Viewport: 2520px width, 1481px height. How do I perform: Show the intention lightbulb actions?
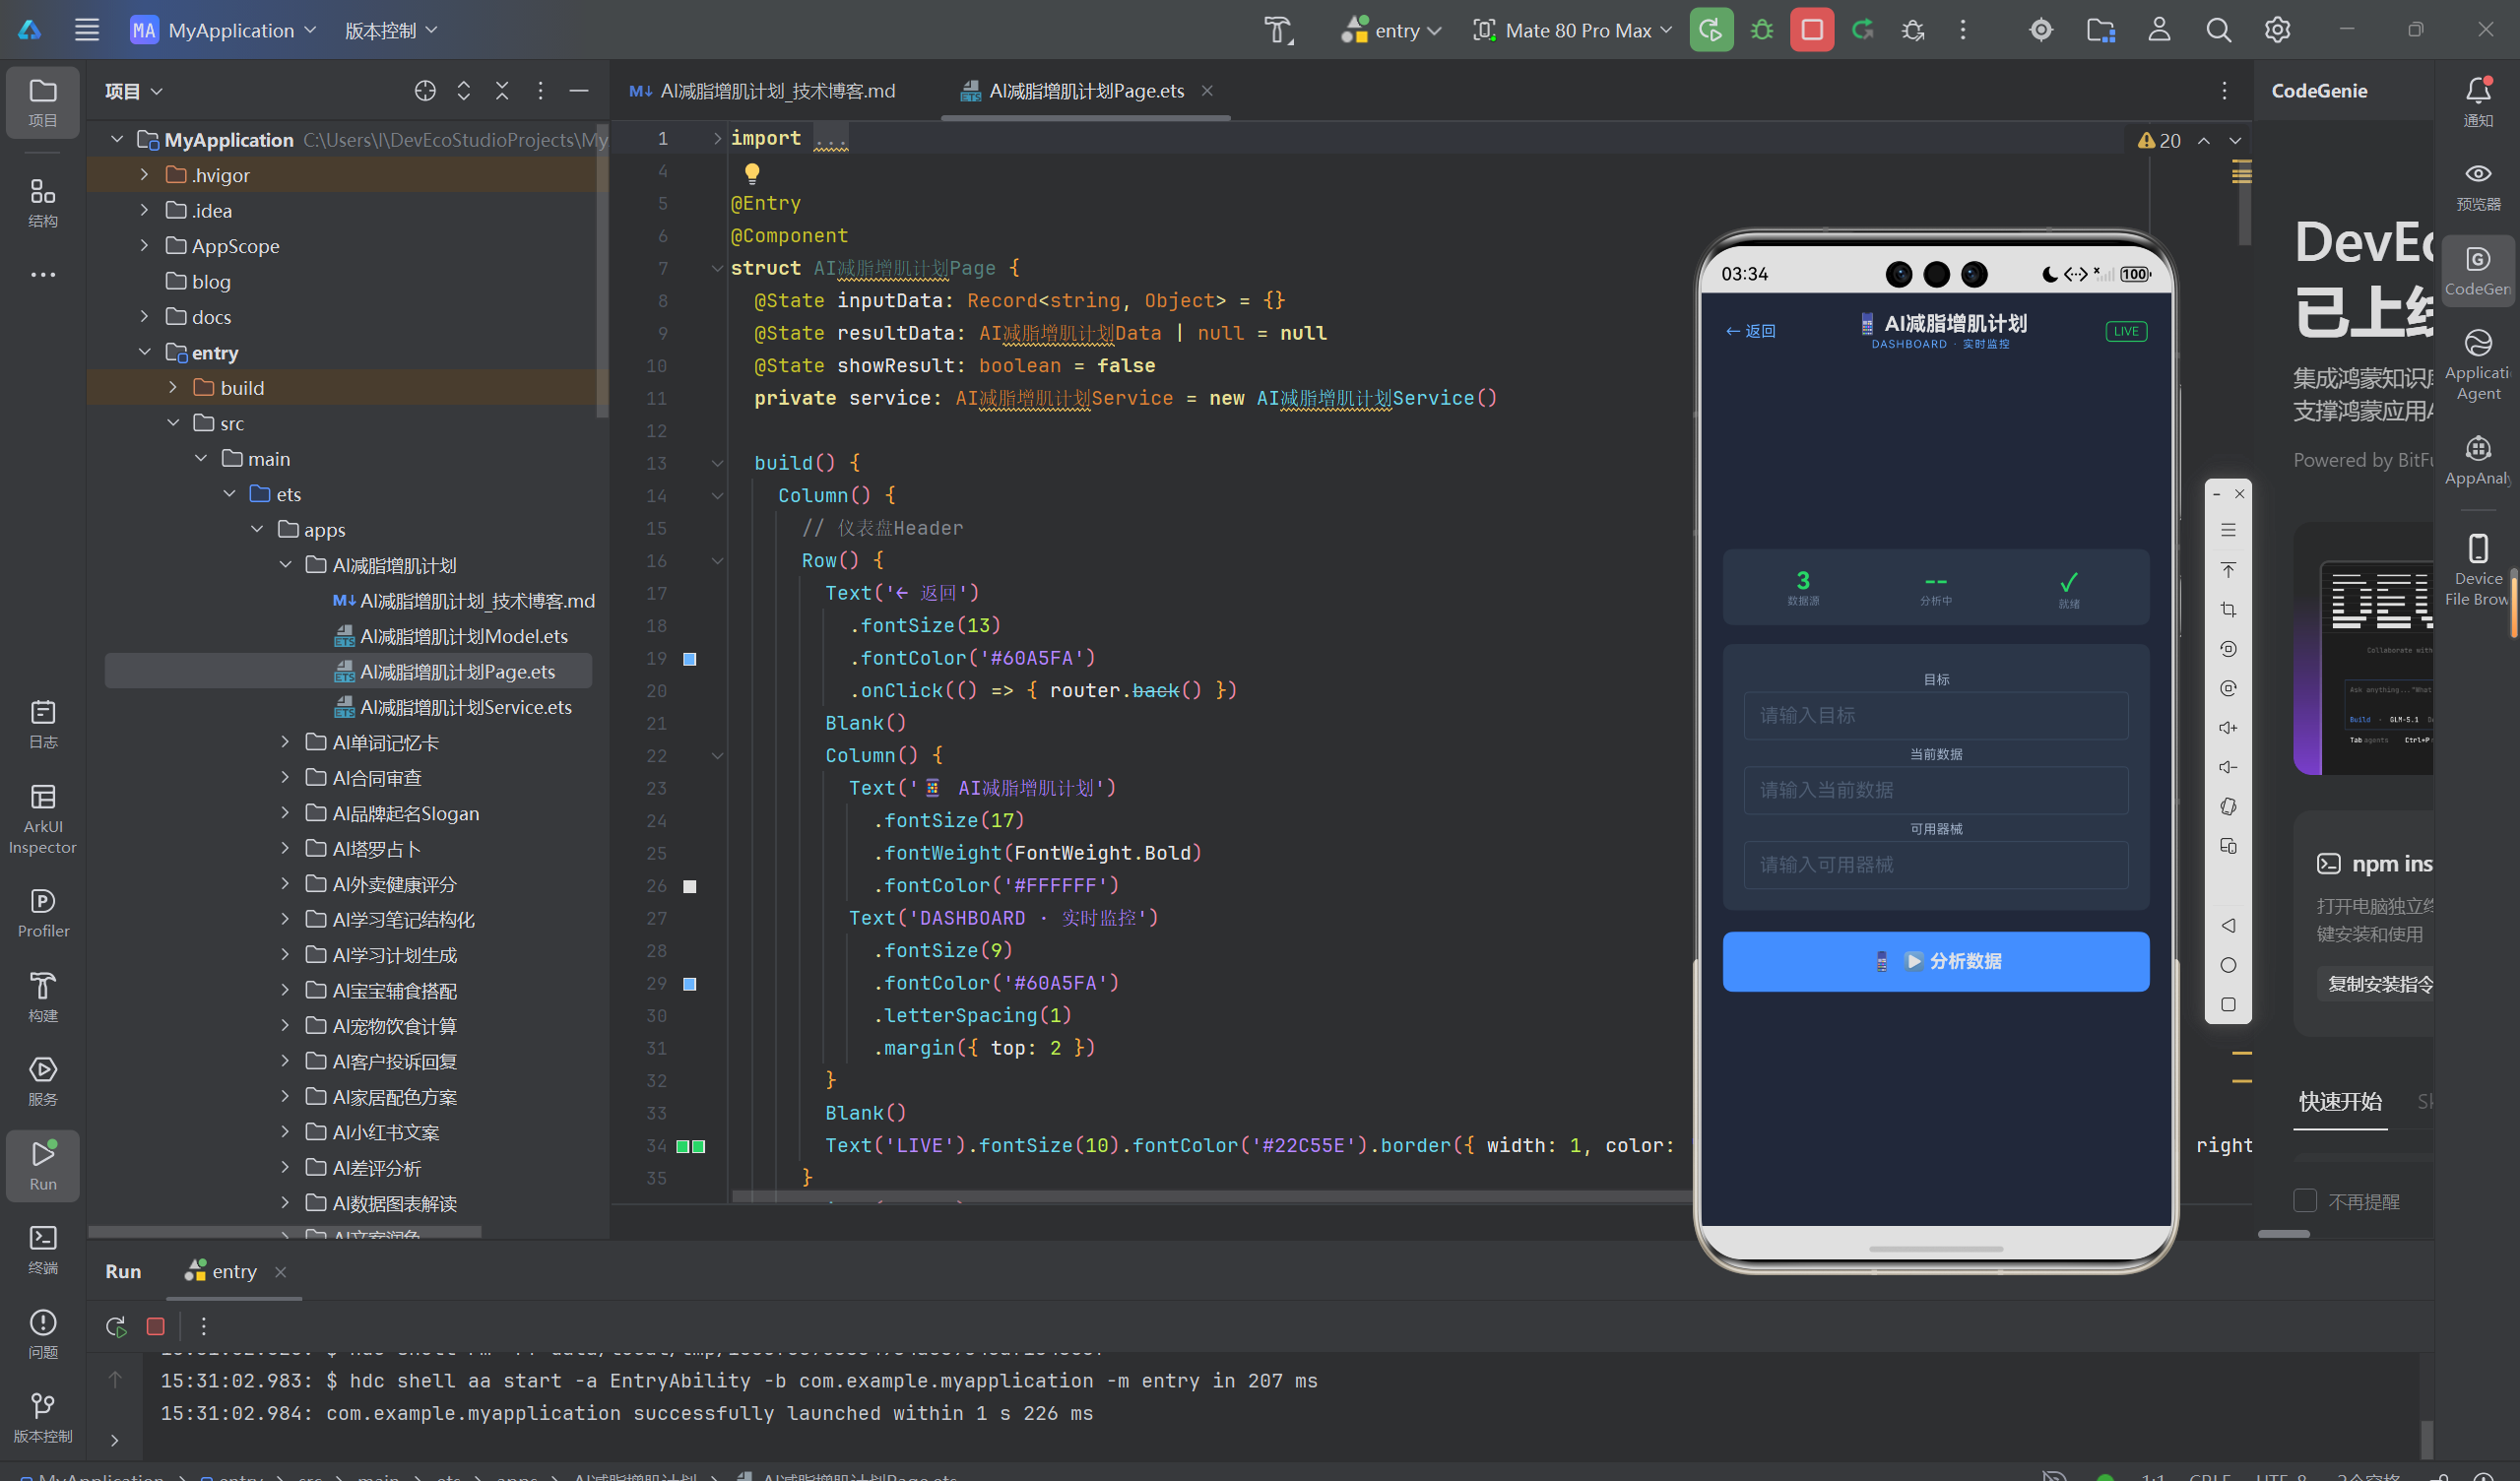752,172
